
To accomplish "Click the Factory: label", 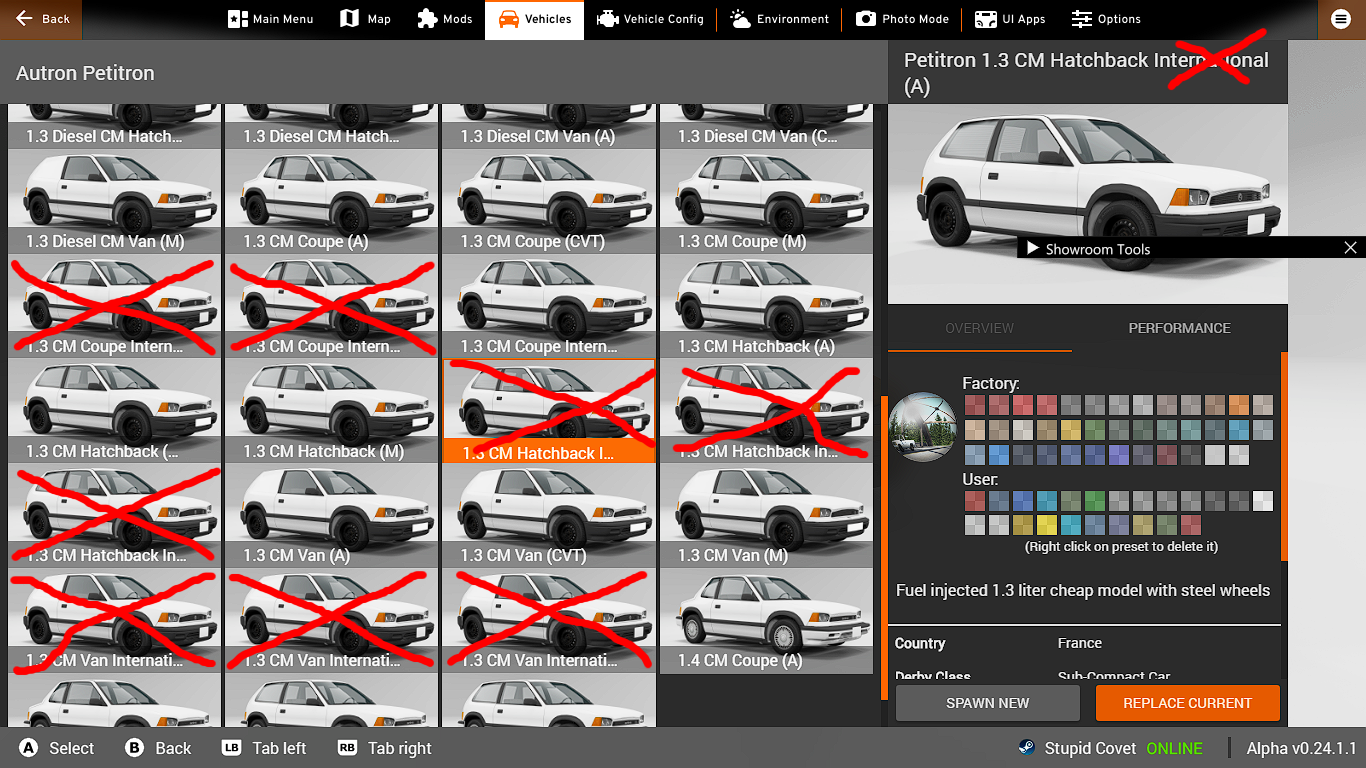I will (x=991, y=383).
